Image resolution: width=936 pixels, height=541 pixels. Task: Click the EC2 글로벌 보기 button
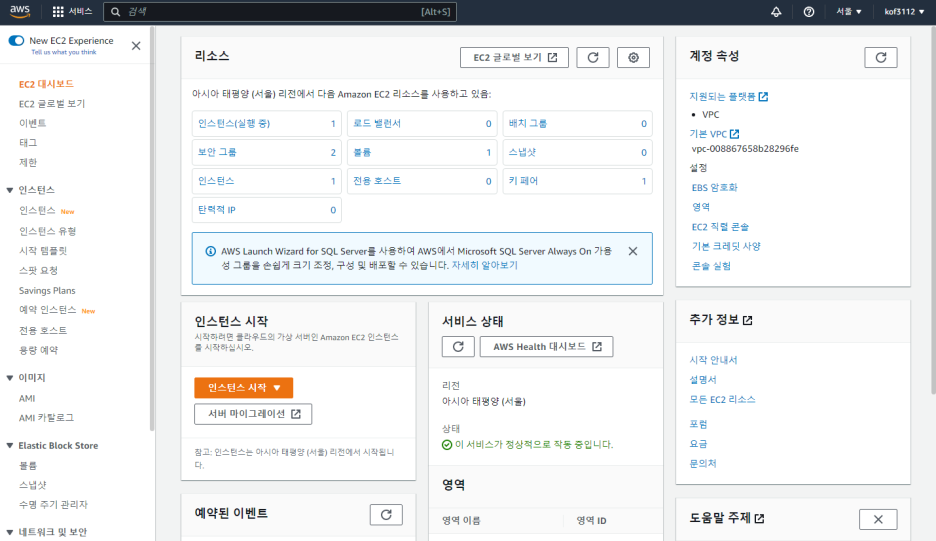point(515,57)
